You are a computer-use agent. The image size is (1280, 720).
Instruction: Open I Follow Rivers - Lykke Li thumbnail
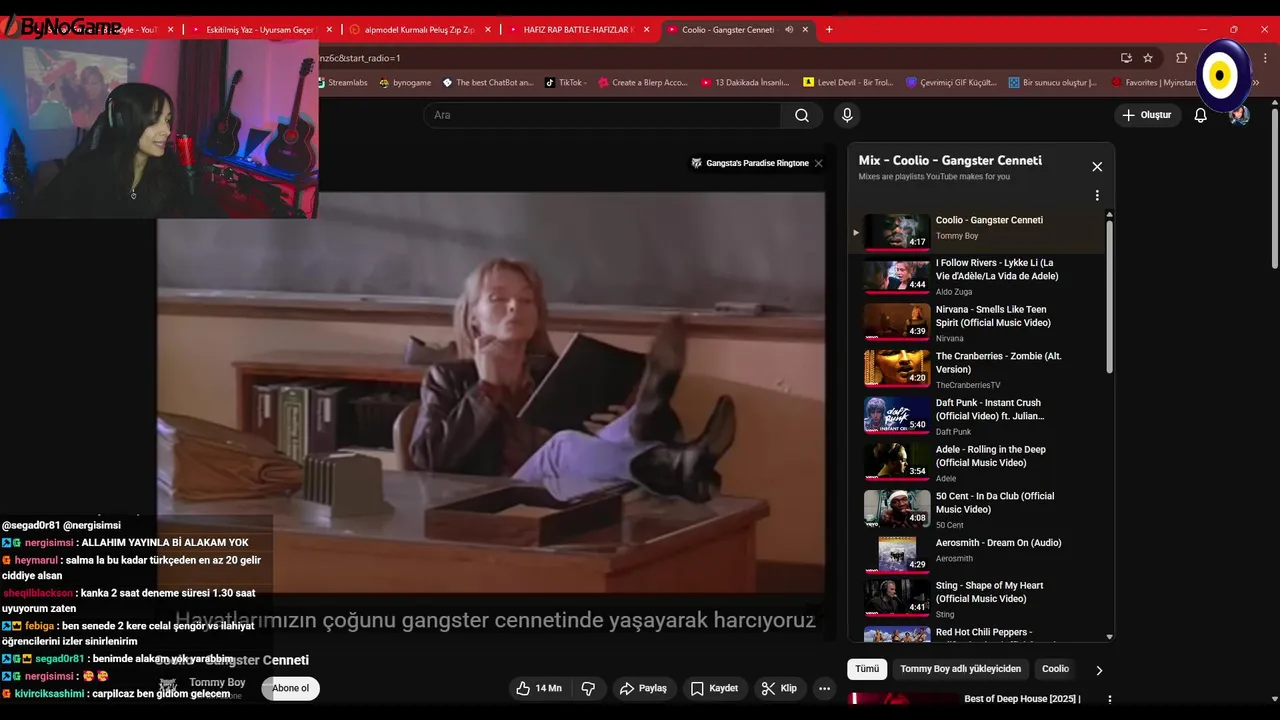(897, 277)
